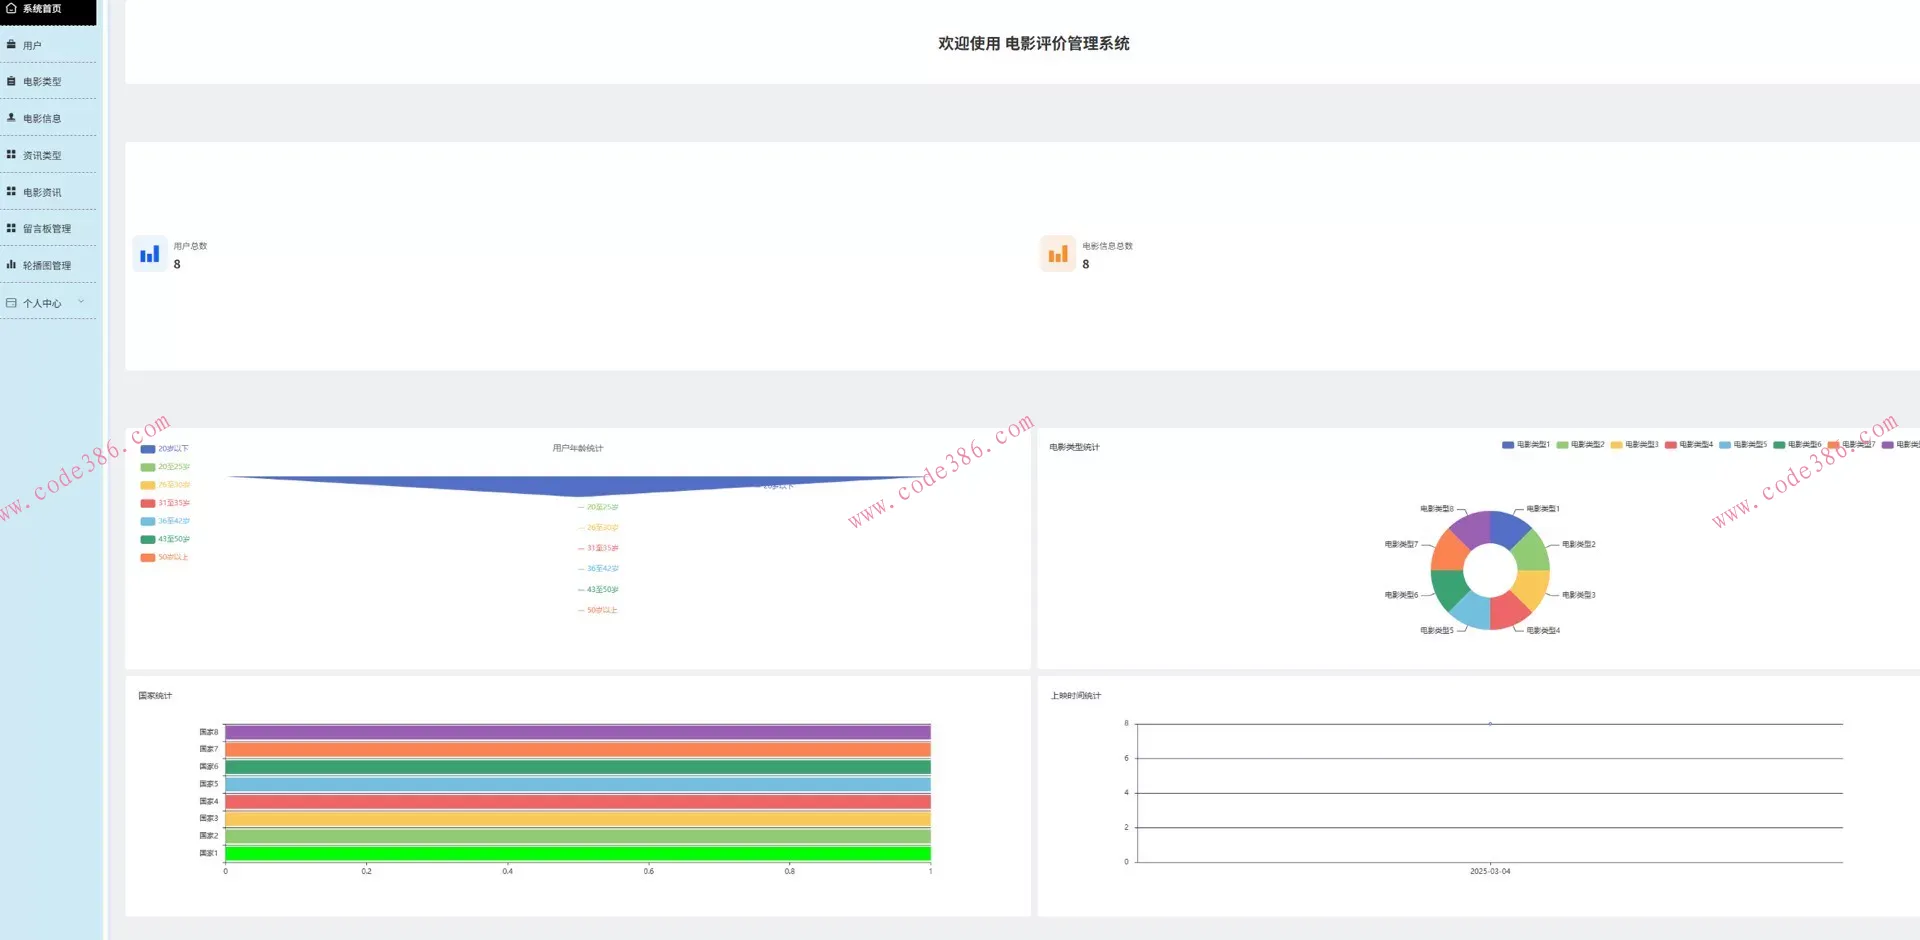Toggle 电影类型2 in the pie chart legend

click(x=1580, y=445)
